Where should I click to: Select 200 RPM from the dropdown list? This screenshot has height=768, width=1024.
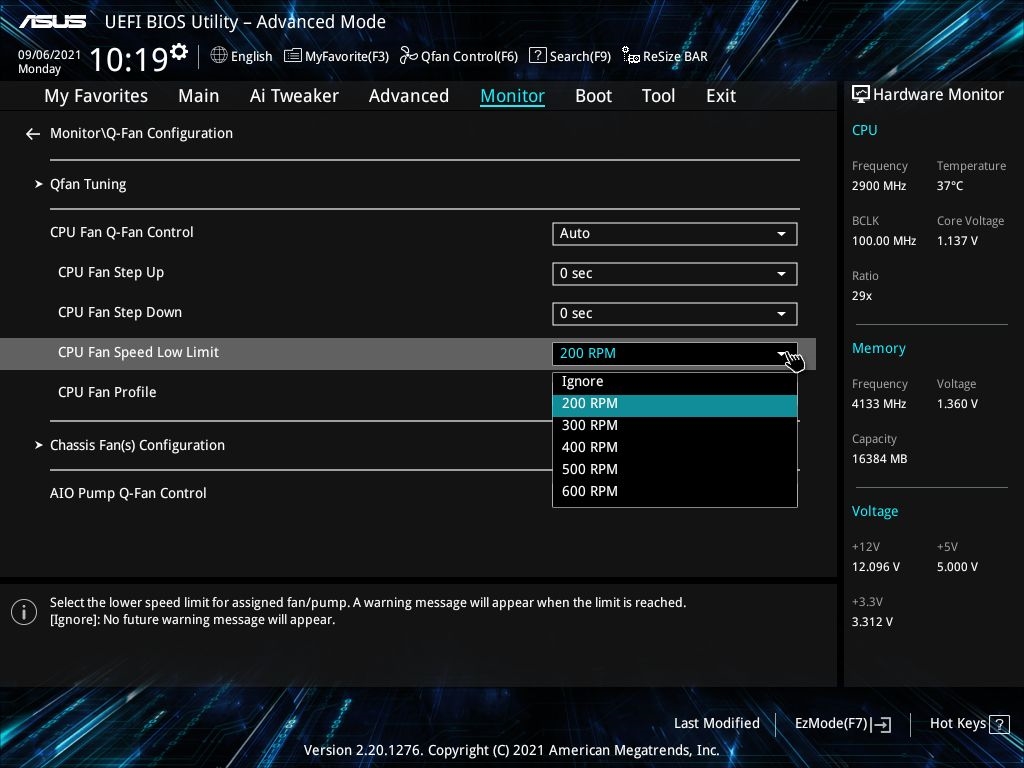675,404
